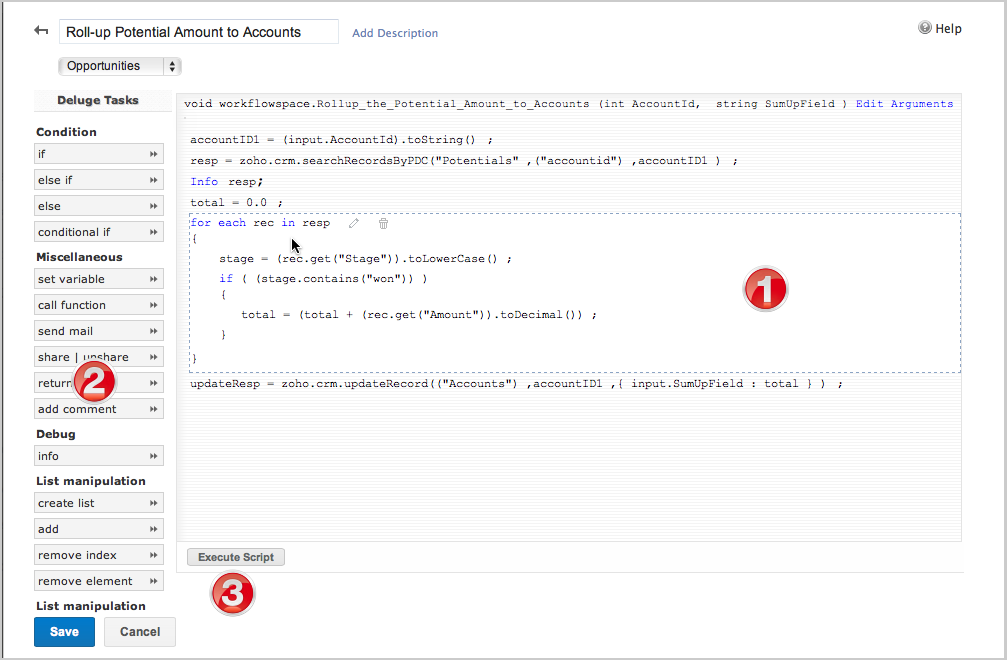1007x660 pixels.
Task: Click the arrow icon on 'send mail' task
Action: point(154,331)
